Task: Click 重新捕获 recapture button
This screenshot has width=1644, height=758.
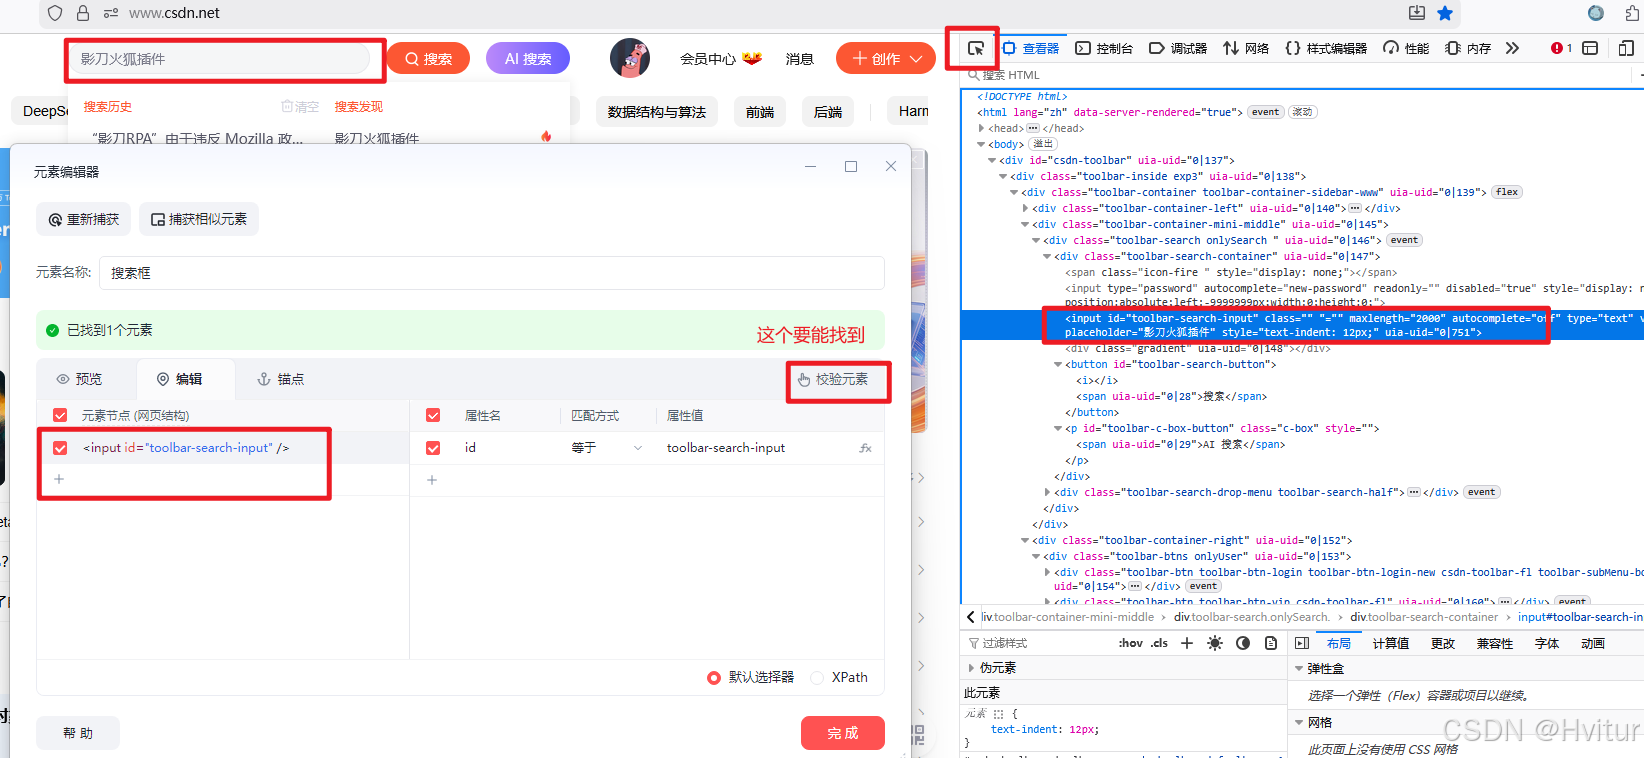Action: (84, 219)
